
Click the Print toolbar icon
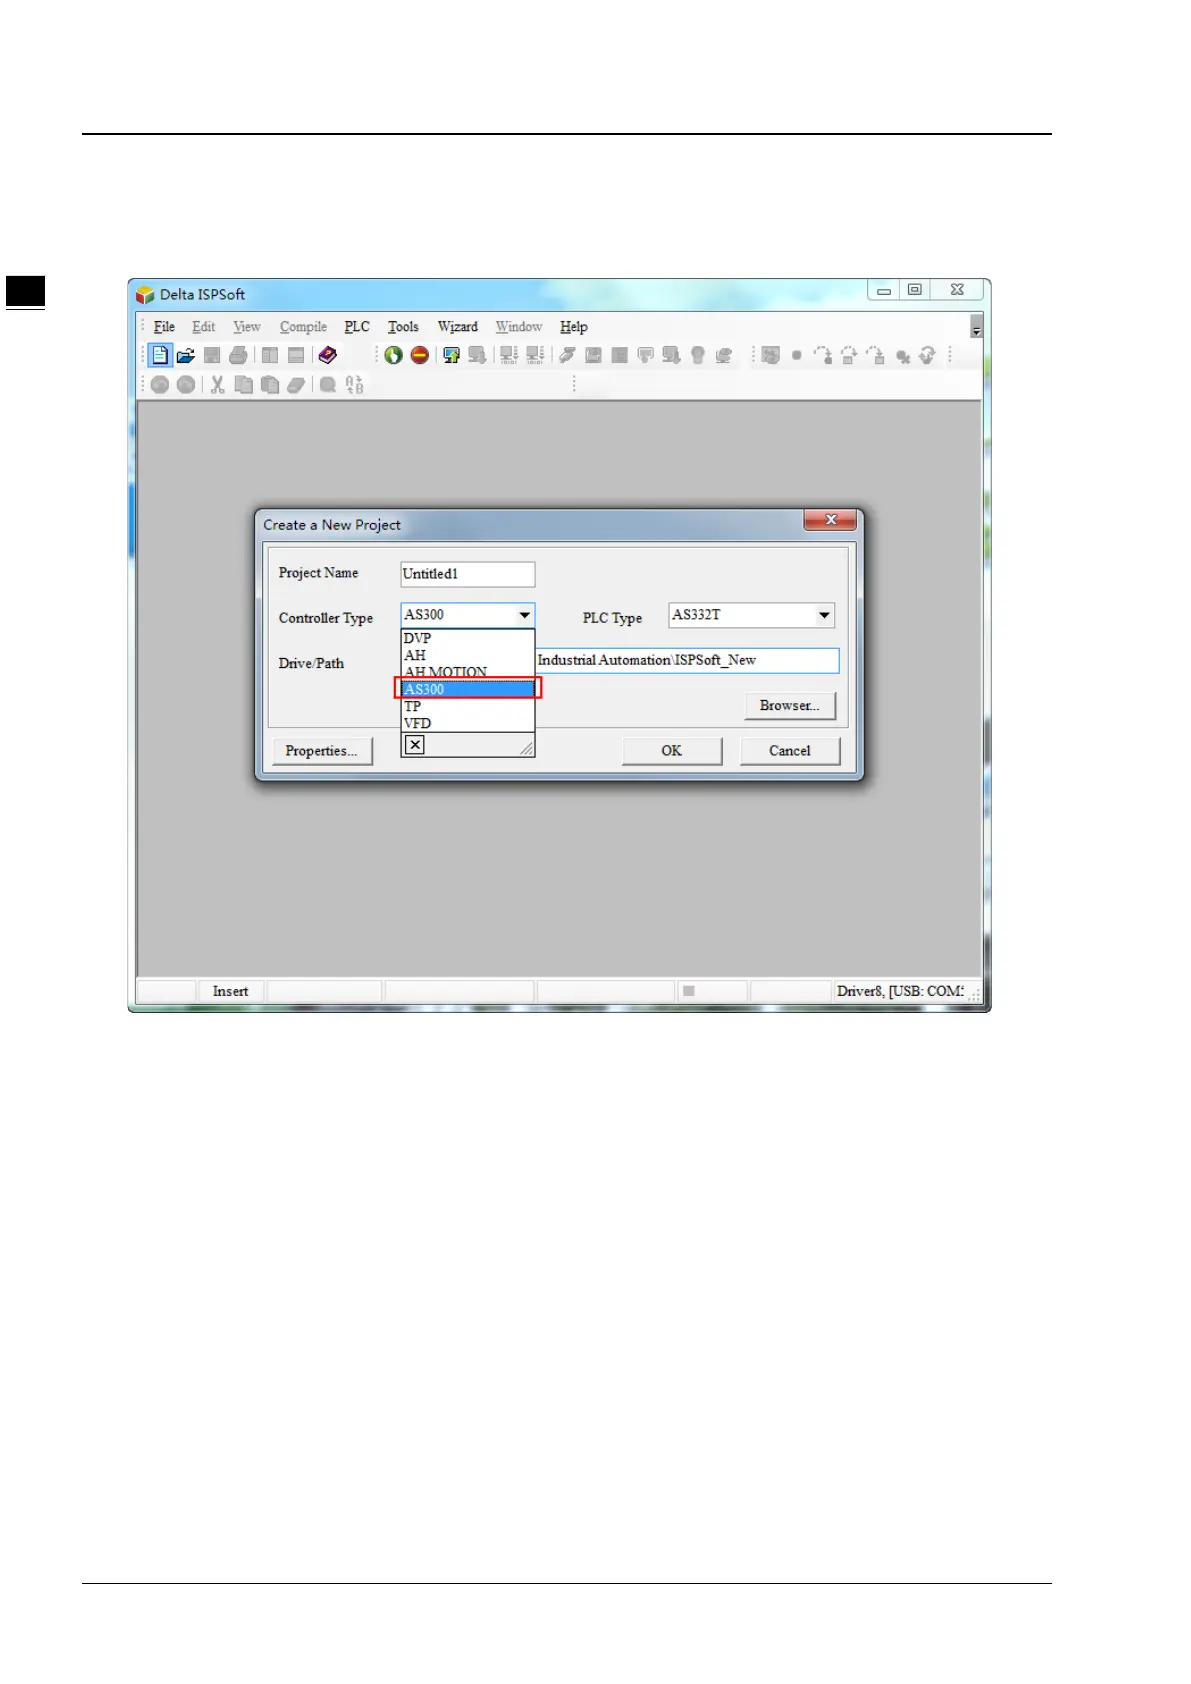(238, 355)
